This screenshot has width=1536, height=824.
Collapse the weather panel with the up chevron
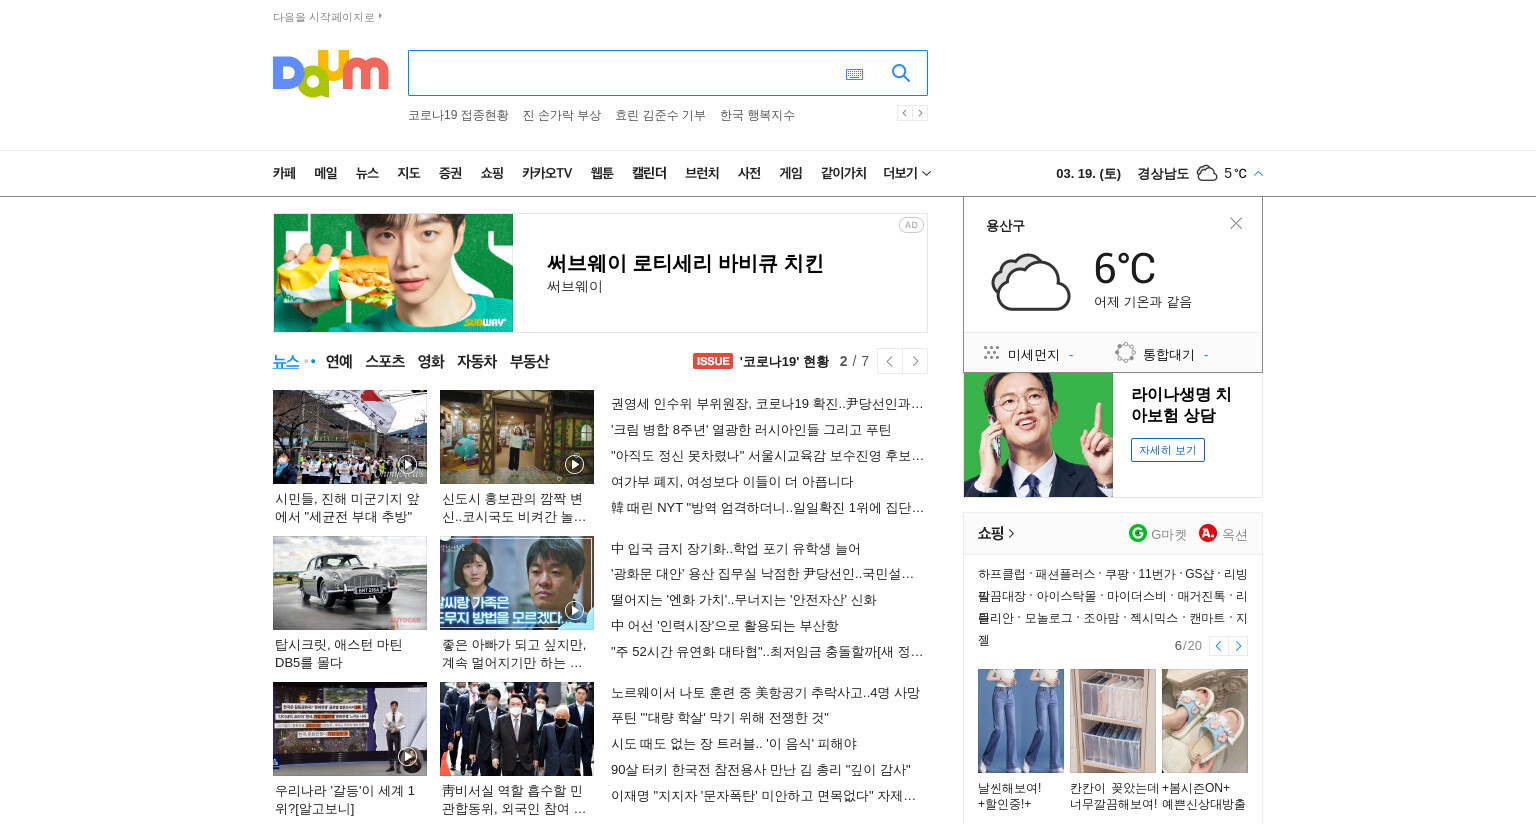(1258, 173)
